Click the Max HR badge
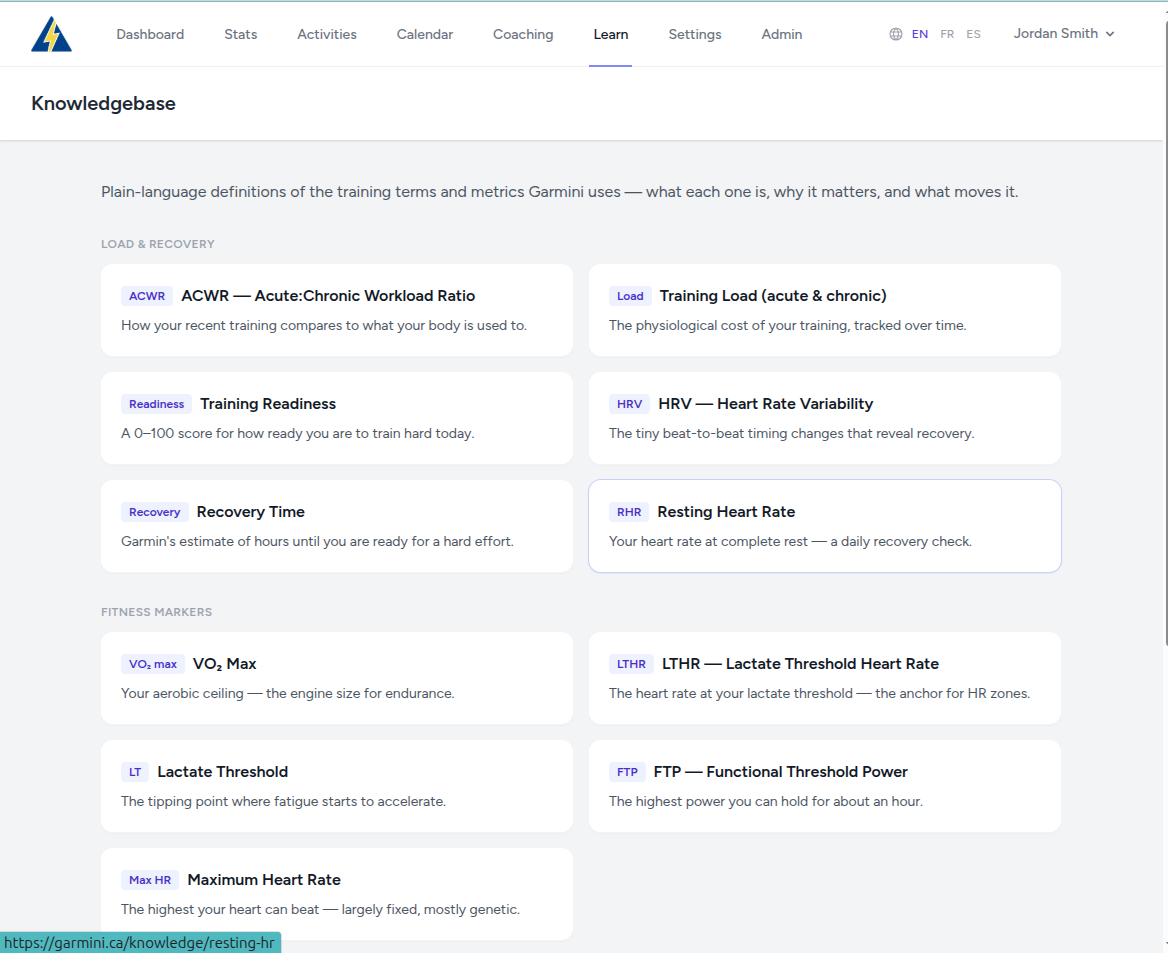The image size is (1168, 953). (150, 880)
